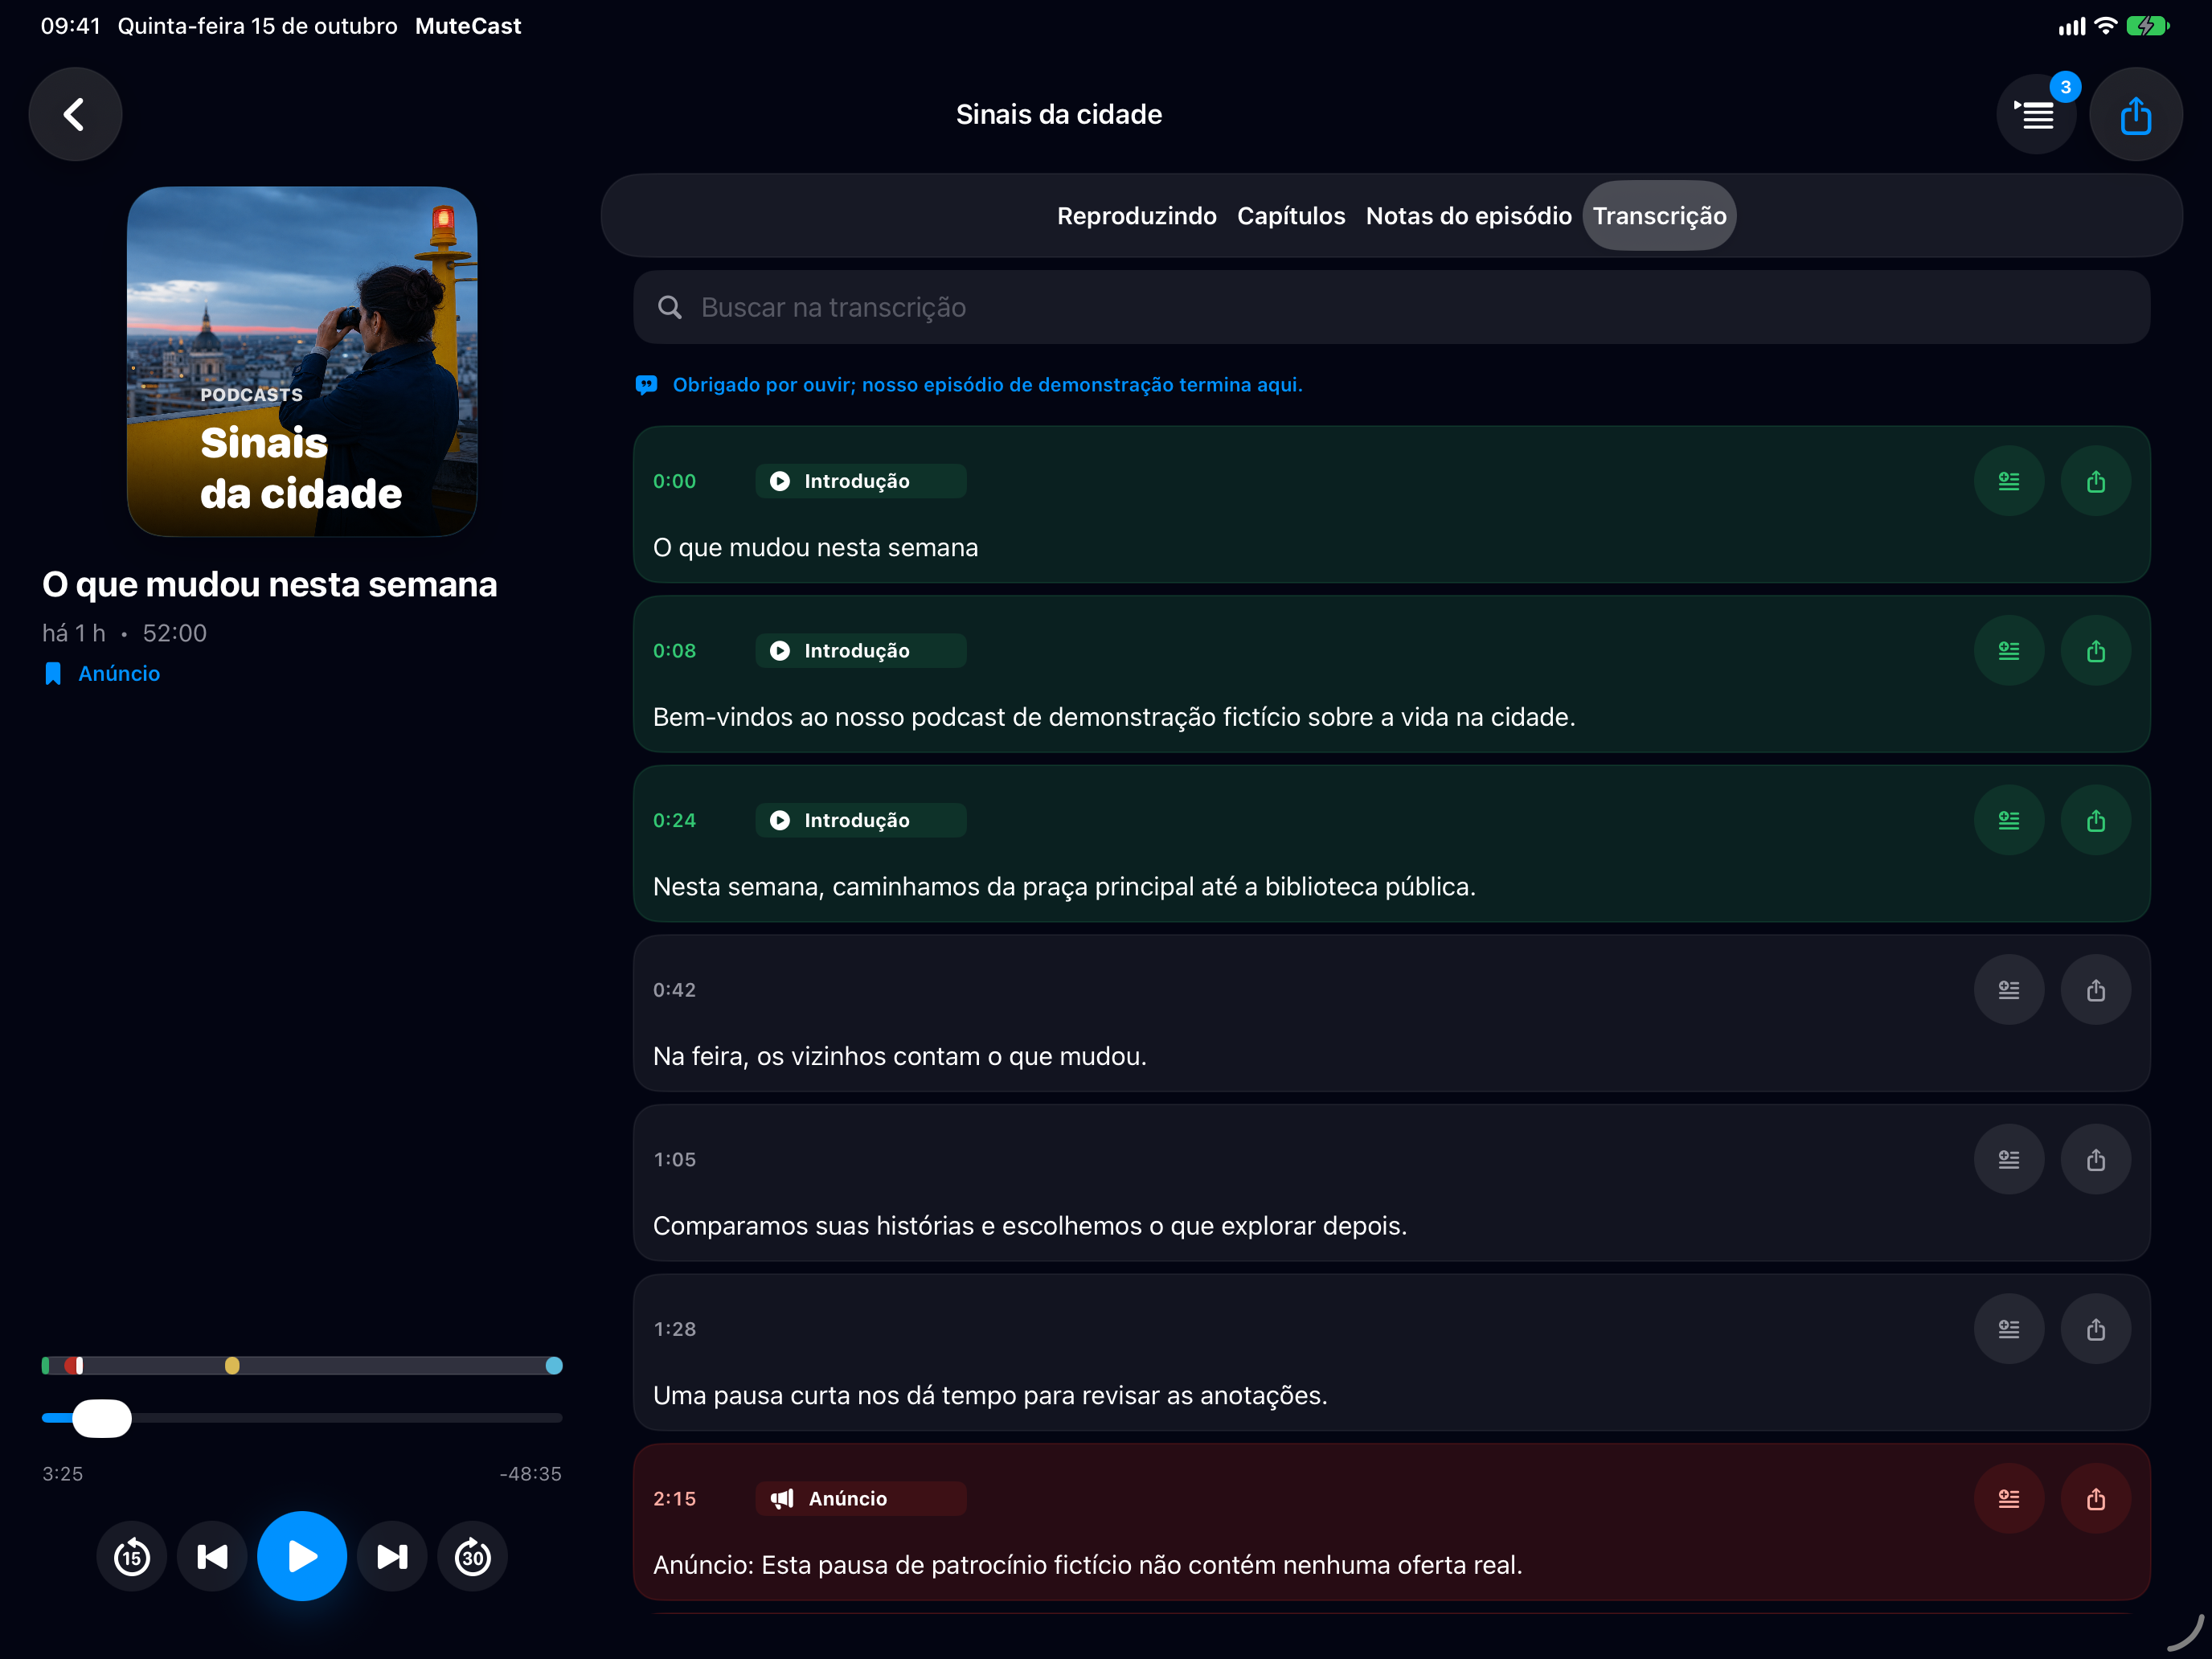This screenshot has width=2212, height=1659.
Task: Rewind 15 seconds
Action: coord(132,1556)
